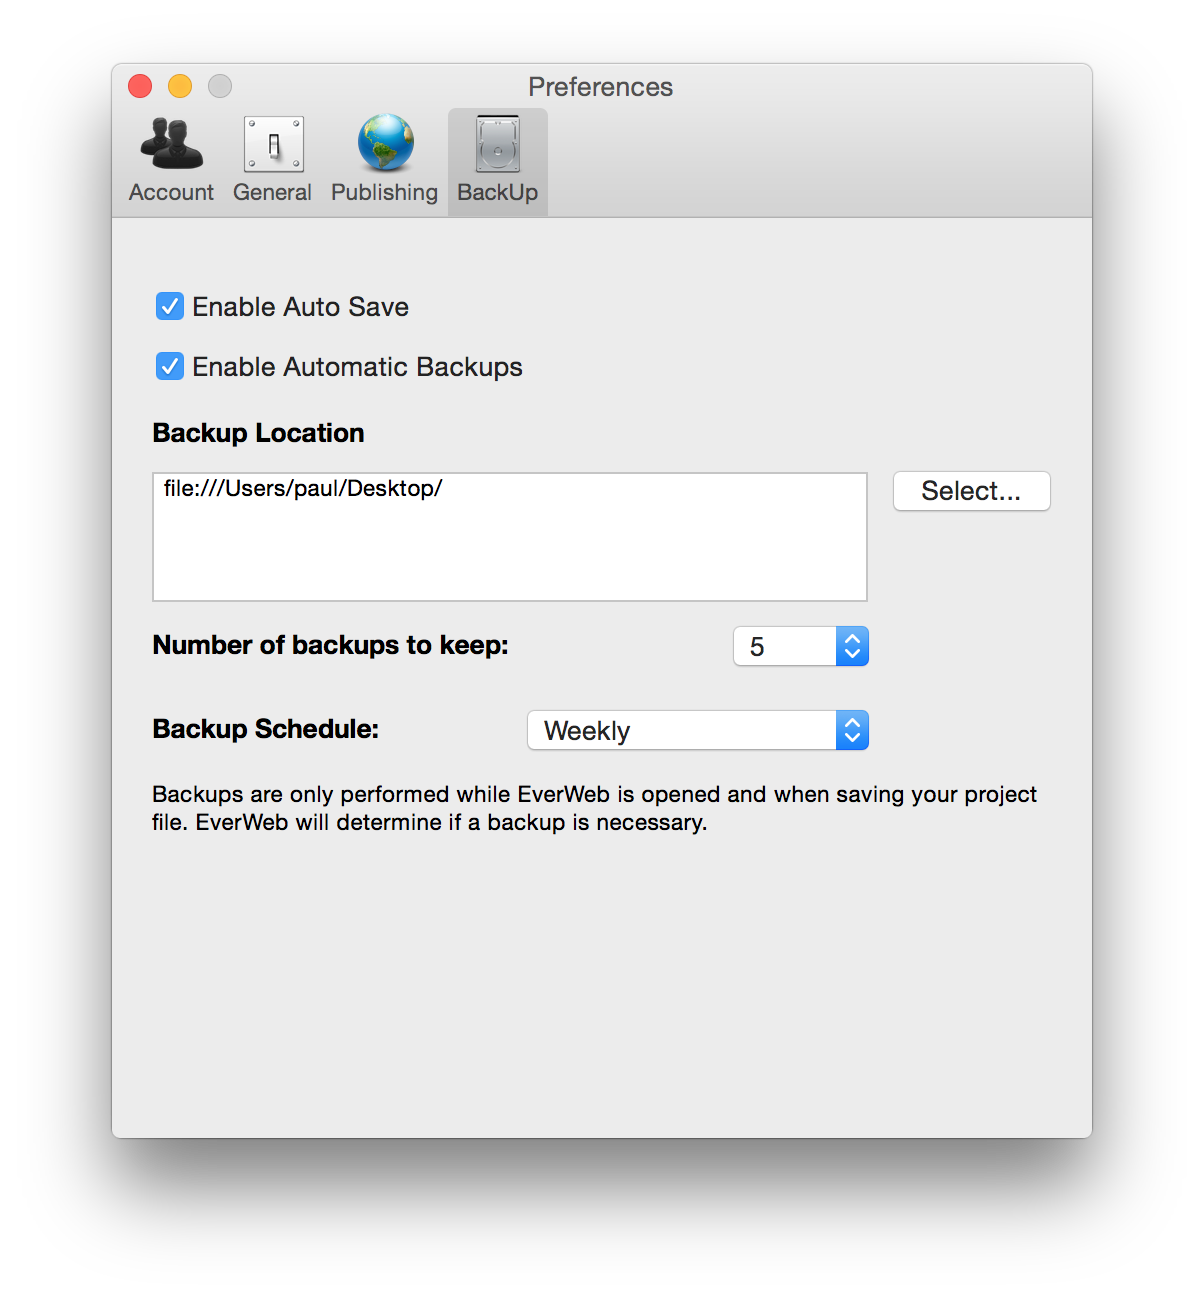Open the number of backups dropdown
Viewport: 1204px width, 1298px height.
(x=801, y=646)
